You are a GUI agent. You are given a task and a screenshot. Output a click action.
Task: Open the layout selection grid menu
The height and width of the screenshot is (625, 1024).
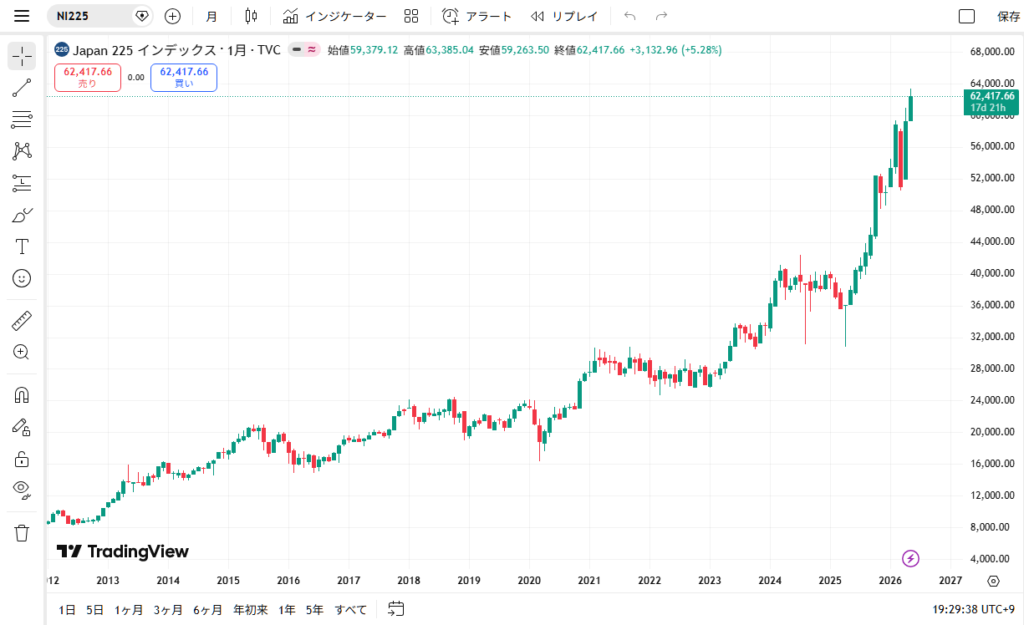[x=411, y=16]
